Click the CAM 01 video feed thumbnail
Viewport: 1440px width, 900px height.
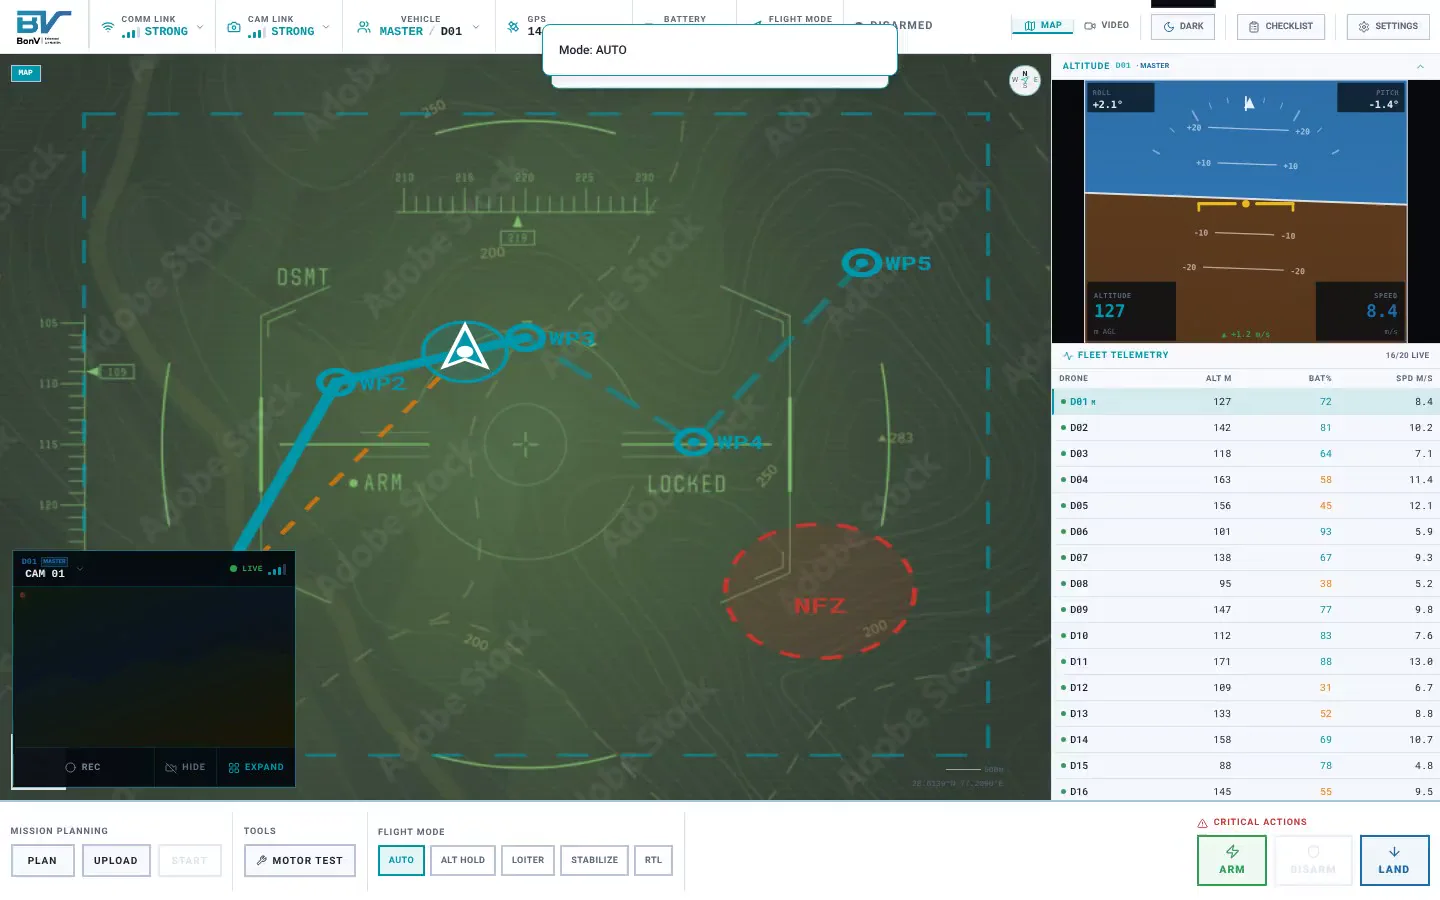(x=154, y=667)
